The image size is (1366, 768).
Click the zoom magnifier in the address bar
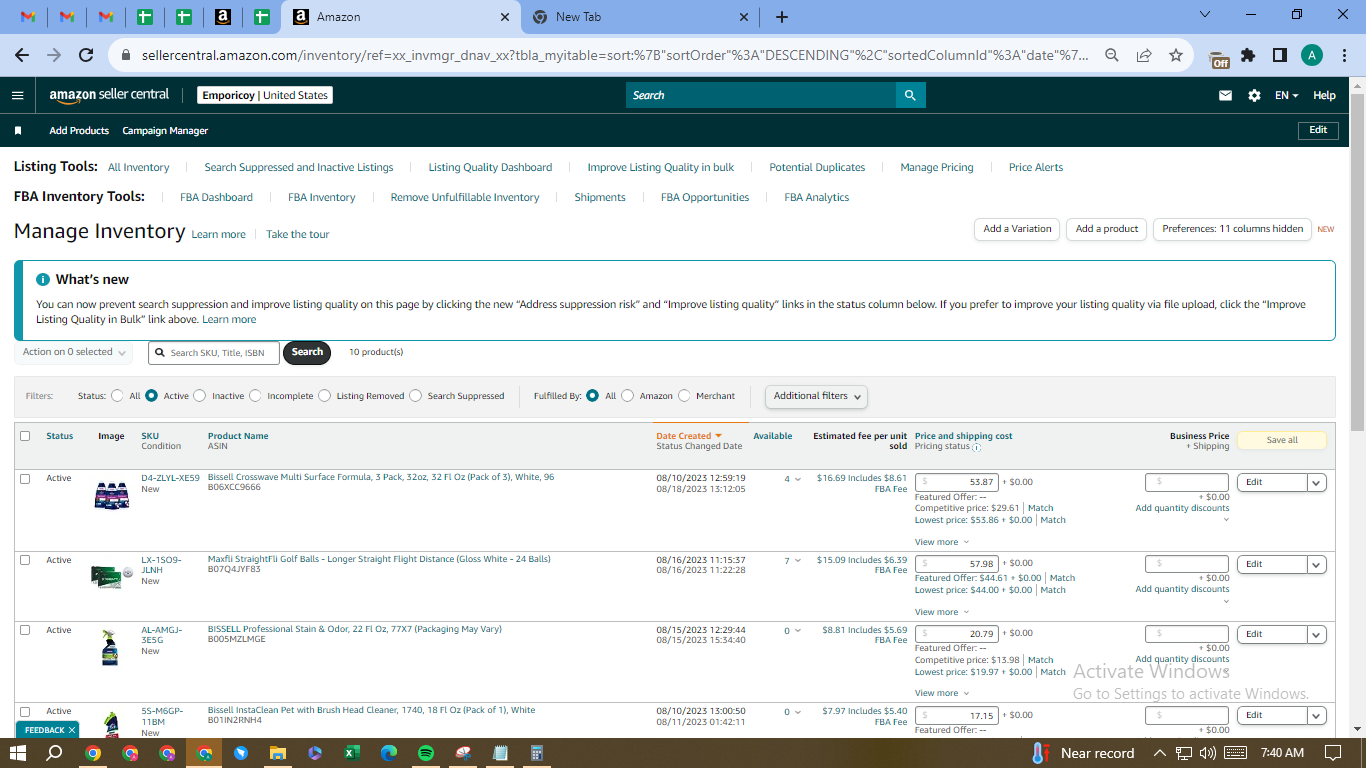[1112, 55]
